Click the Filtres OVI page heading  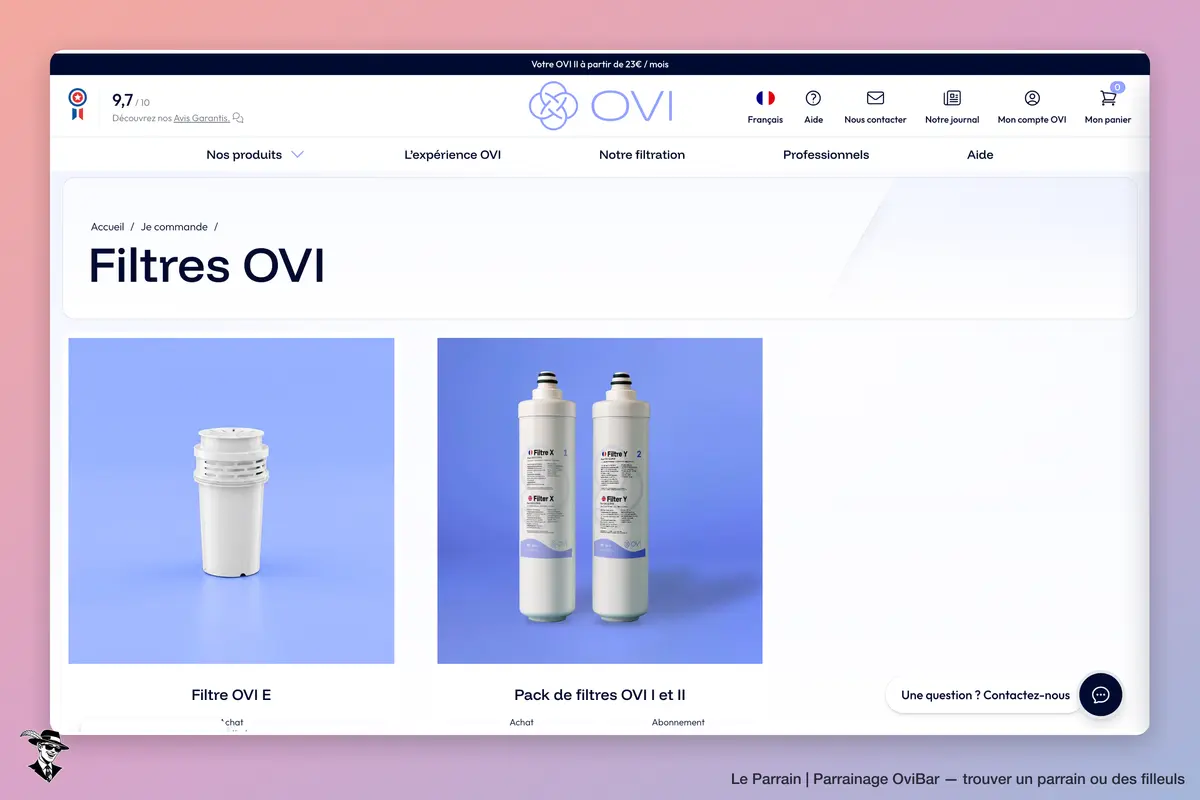[x=207, y=267]
